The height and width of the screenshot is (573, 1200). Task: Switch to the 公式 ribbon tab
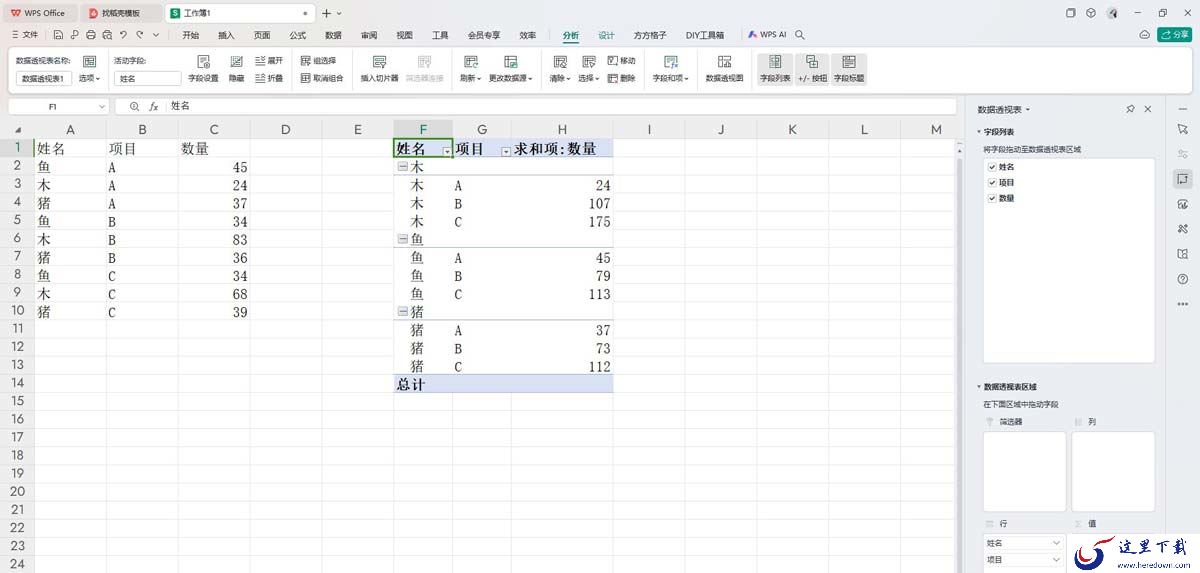297,35
